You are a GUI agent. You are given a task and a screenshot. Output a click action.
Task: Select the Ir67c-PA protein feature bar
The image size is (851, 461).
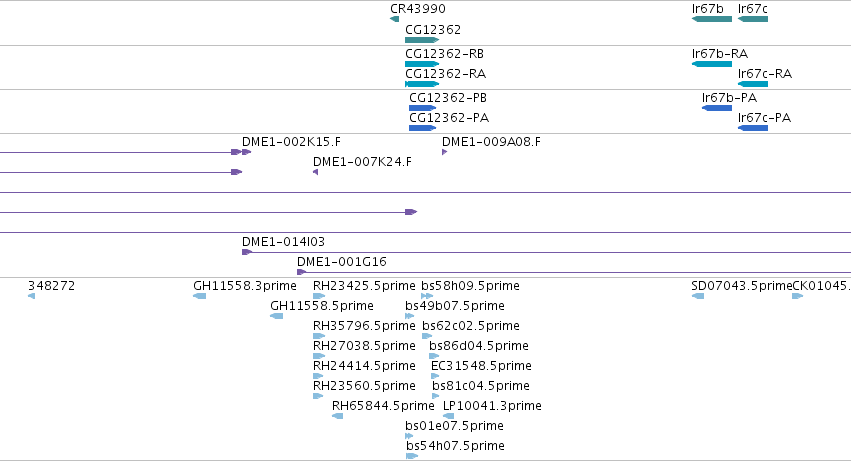coord(753,128)
